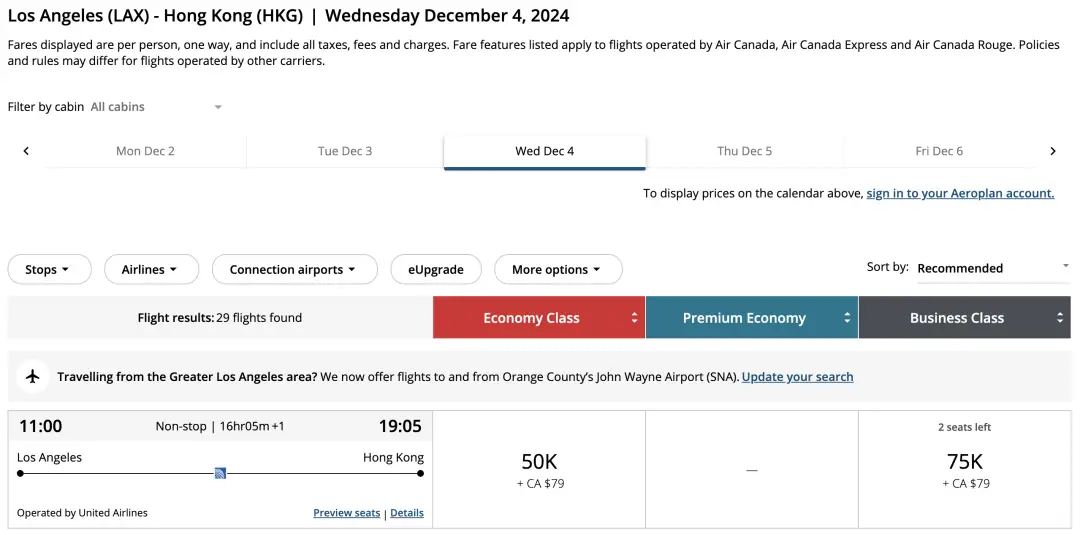
Task: Select the Tue Dec 3 date tab
Action: click(345, 151)
